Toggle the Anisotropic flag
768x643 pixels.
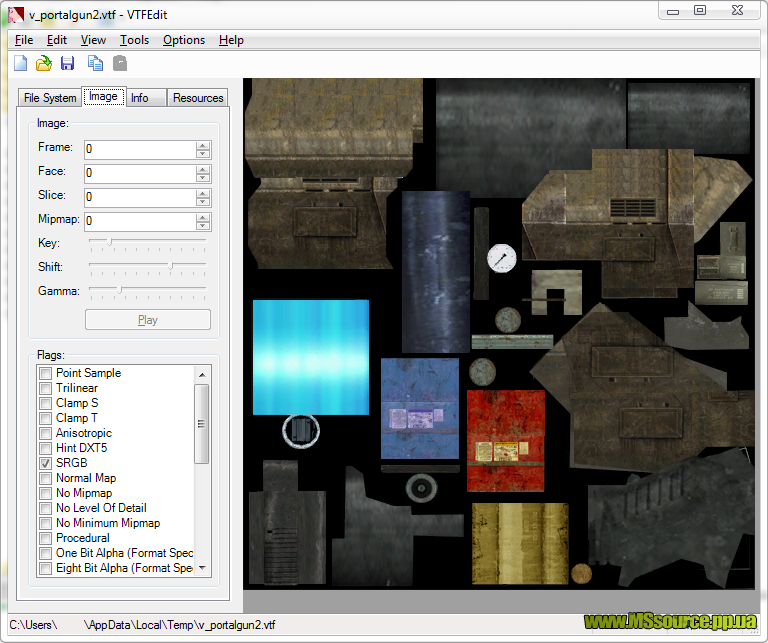click(x=46, y=433)
